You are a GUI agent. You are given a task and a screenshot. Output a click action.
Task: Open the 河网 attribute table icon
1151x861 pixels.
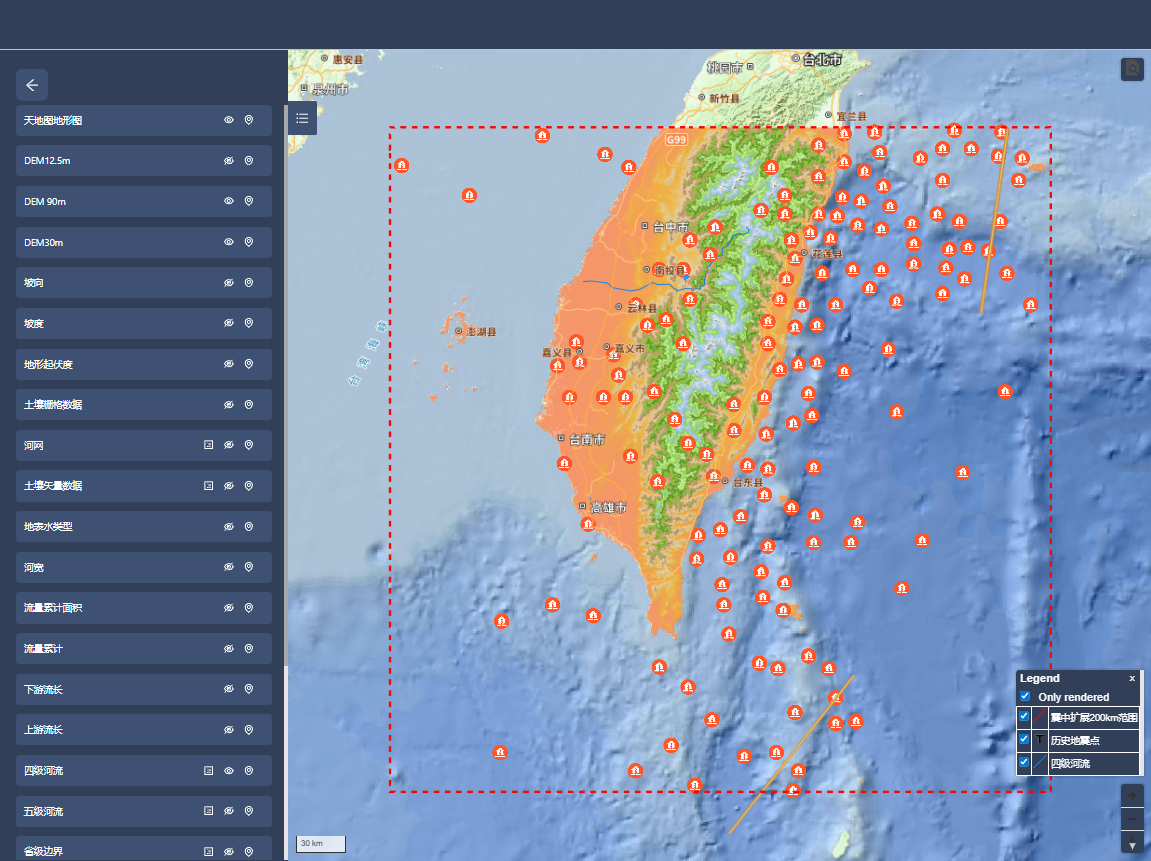208,445
